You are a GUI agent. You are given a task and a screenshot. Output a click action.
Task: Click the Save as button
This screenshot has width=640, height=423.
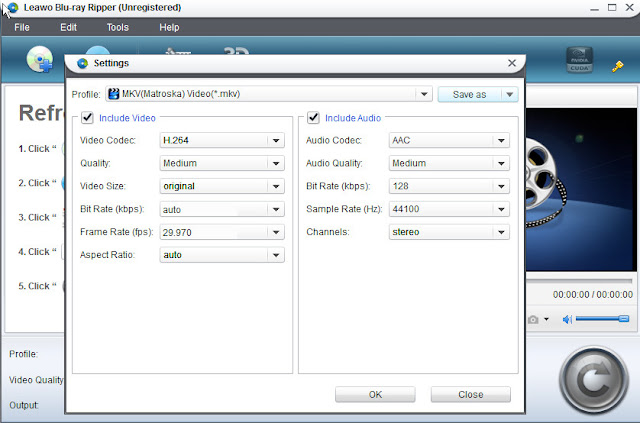pos(469,94)
